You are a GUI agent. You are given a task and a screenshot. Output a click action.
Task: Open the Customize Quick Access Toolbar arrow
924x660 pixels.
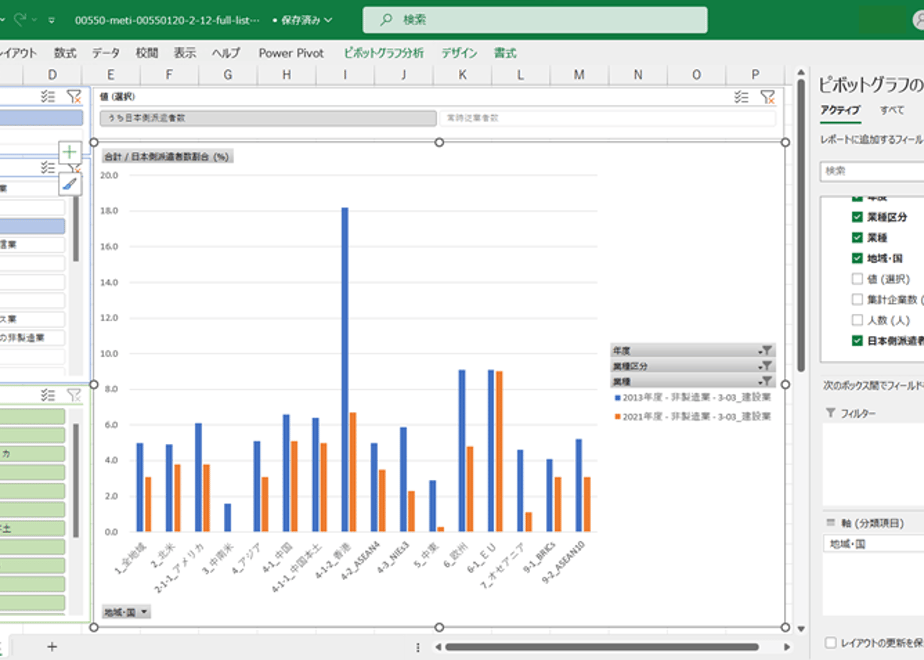pos(52,20)
